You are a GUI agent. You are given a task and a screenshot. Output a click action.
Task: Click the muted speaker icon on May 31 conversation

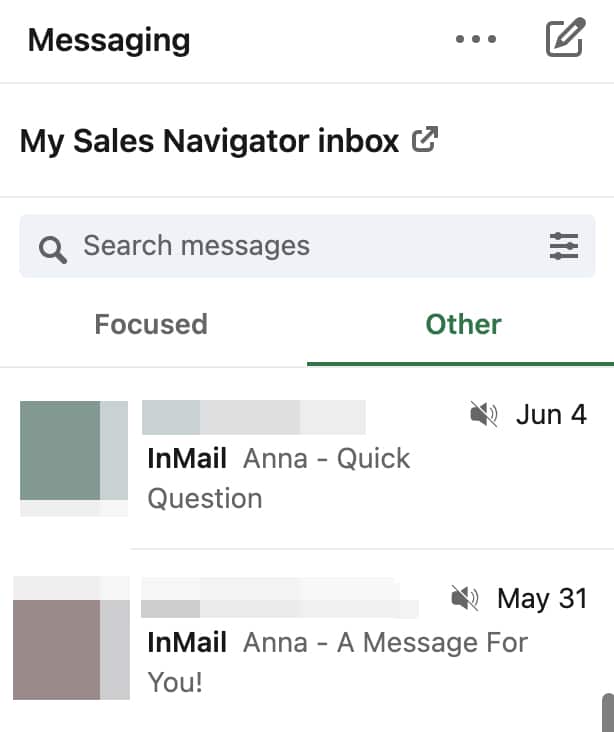point(465,598)
